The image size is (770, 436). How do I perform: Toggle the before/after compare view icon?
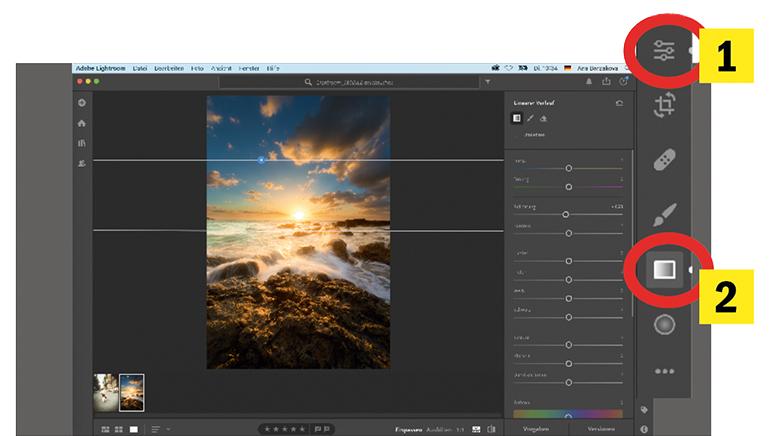click(491, 429)
